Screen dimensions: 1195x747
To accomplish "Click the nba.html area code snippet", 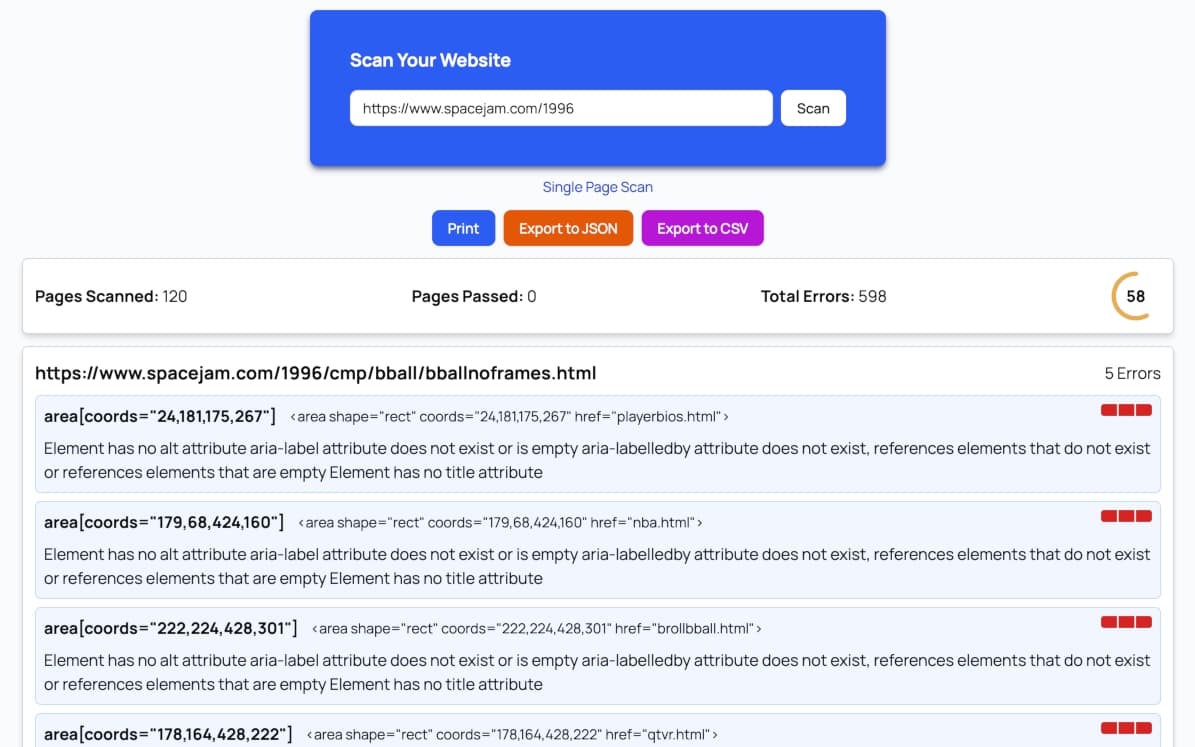I will (x=500, y=522).
